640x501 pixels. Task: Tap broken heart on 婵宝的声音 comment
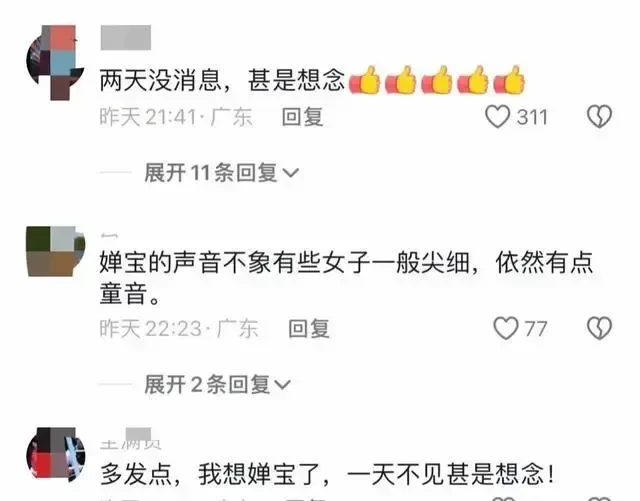pos(599,328)
